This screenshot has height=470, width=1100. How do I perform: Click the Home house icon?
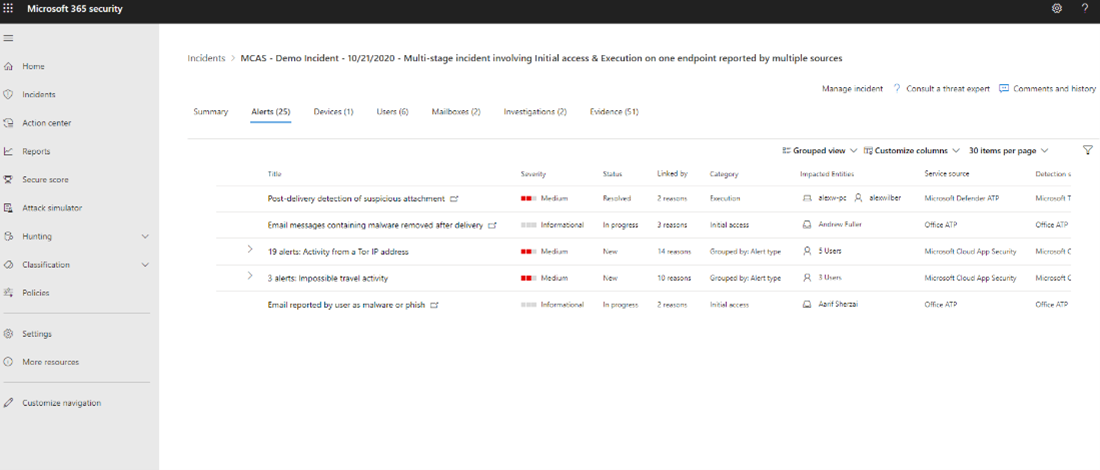coord(8,66)
